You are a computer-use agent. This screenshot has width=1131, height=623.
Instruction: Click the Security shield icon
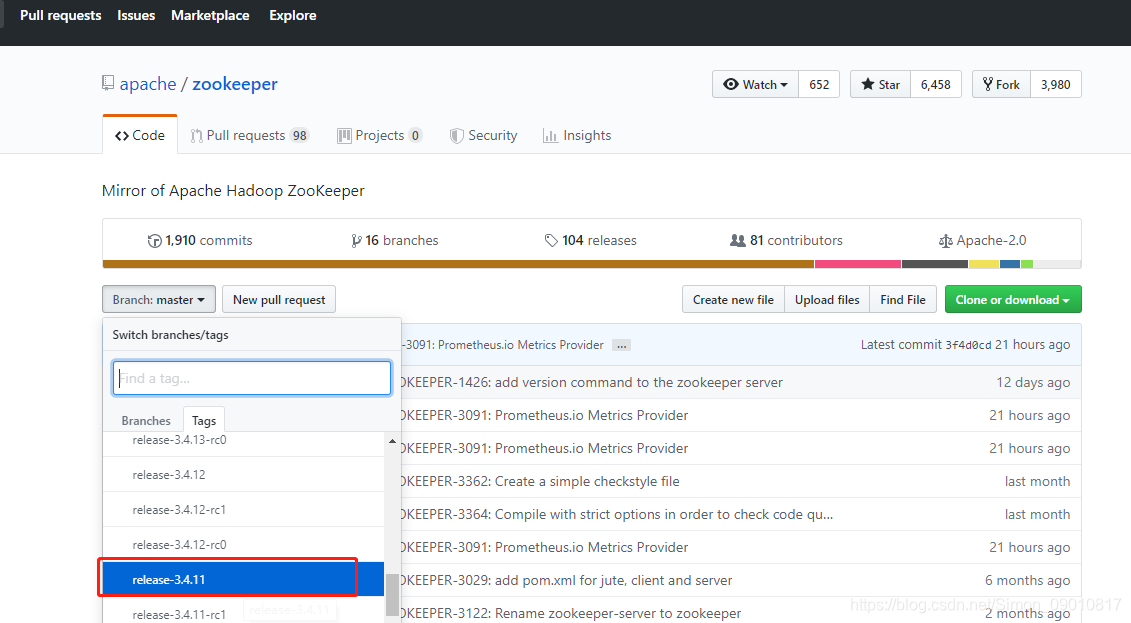(x=456, y=136)
